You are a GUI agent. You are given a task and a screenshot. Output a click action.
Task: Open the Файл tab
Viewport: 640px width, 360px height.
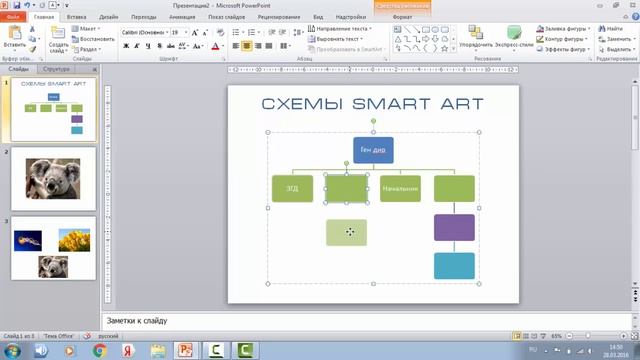13,17
